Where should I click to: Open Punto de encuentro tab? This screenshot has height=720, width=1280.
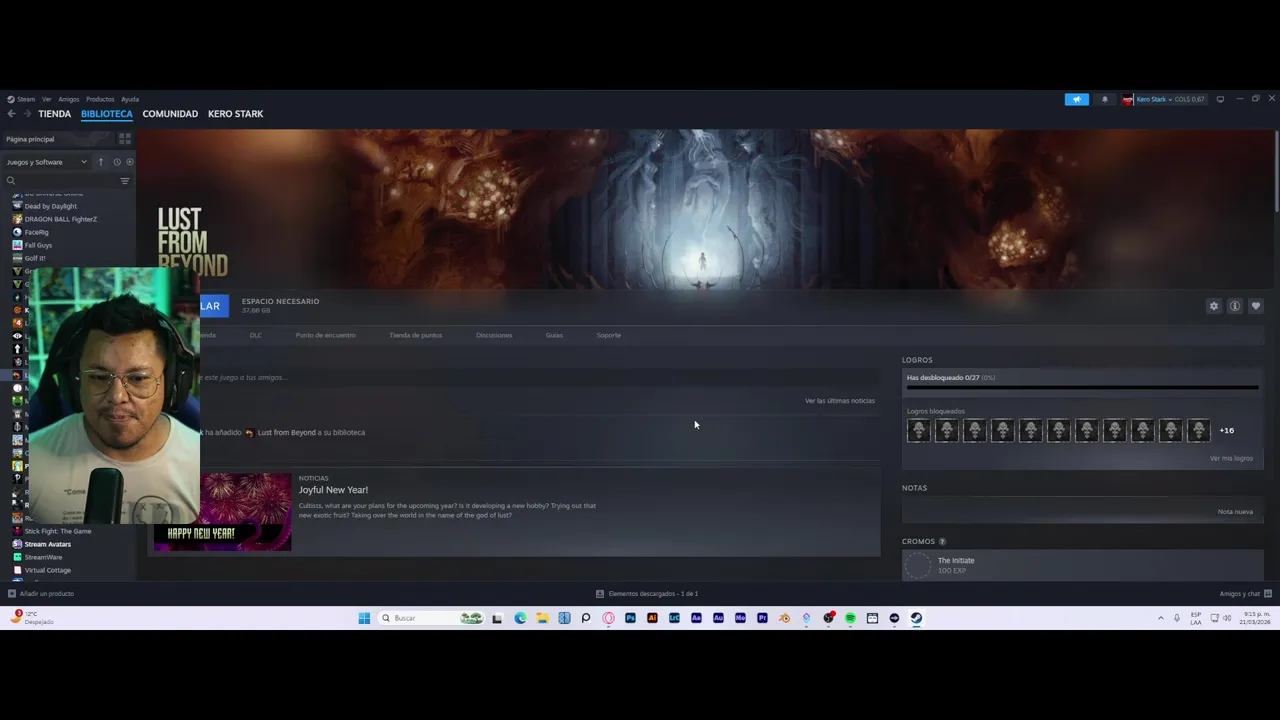(325, 335)
